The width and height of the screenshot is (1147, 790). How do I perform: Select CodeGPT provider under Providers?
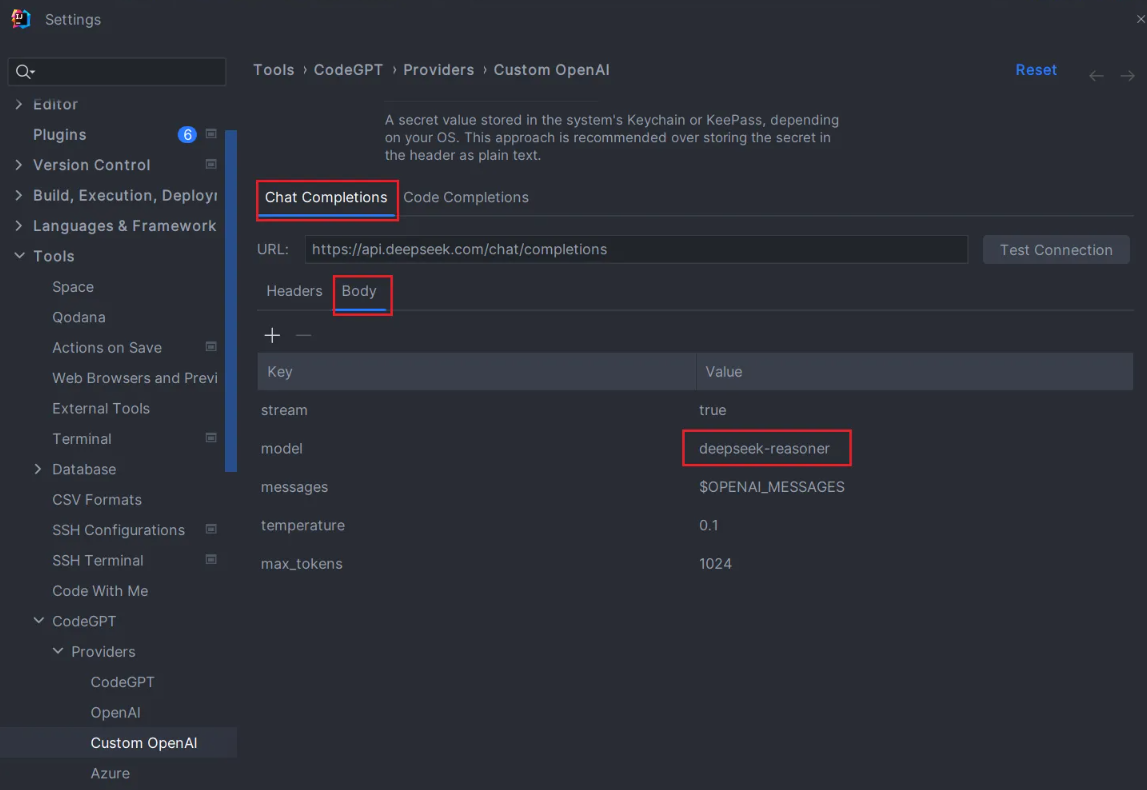(123, 682)
